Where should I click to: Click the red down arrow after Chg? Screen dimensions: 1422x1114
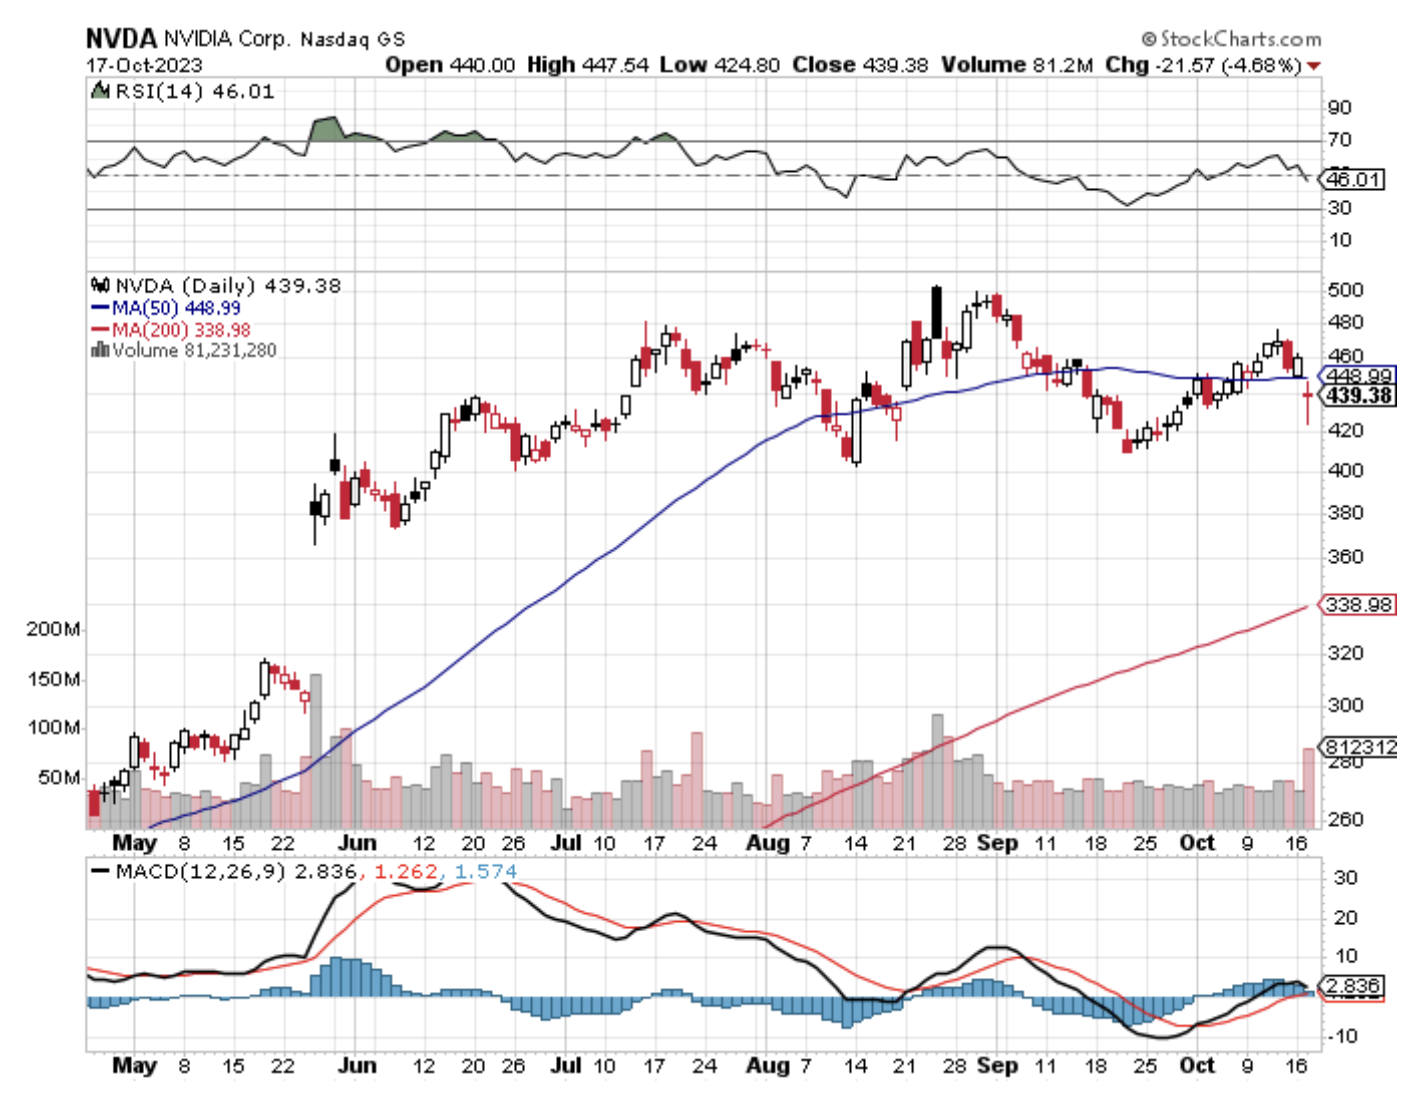[x=1313, y=66]
